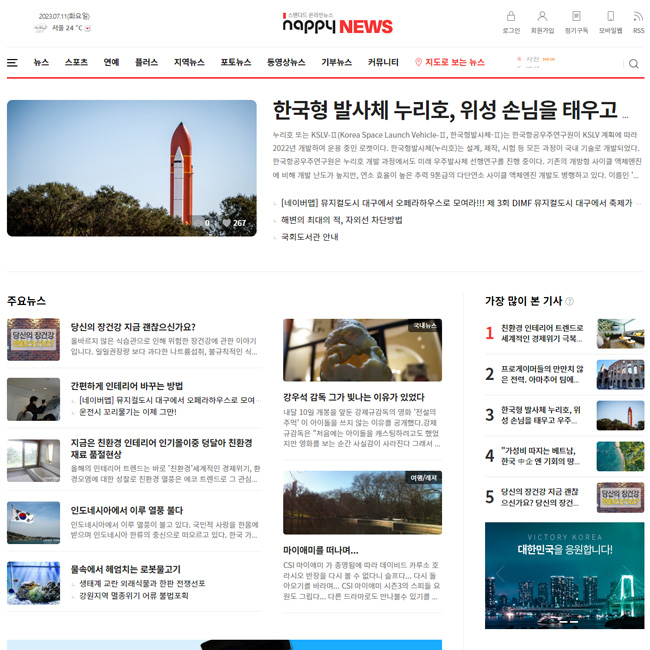
Task: Open the 포토뉴스 menu
Action: pos(236,62)
